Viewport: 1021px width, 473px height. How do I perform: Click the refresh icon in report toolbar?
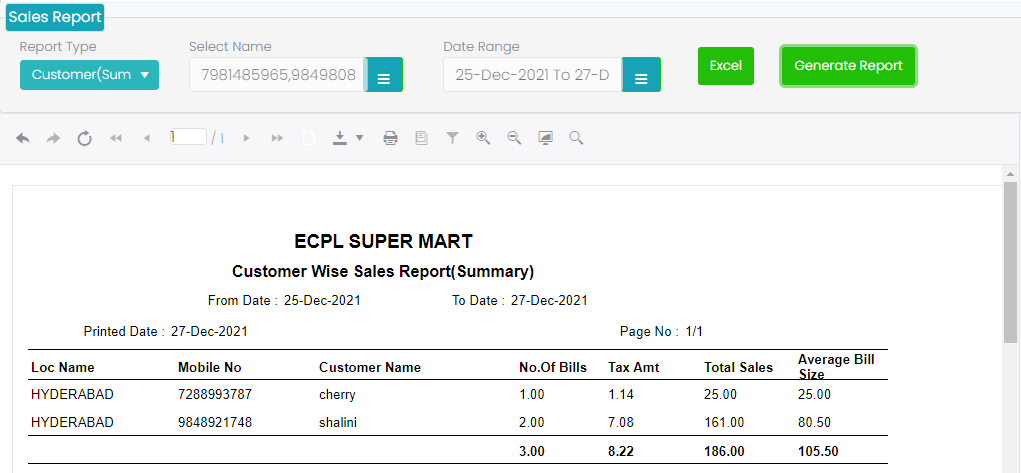coord(85,138)
